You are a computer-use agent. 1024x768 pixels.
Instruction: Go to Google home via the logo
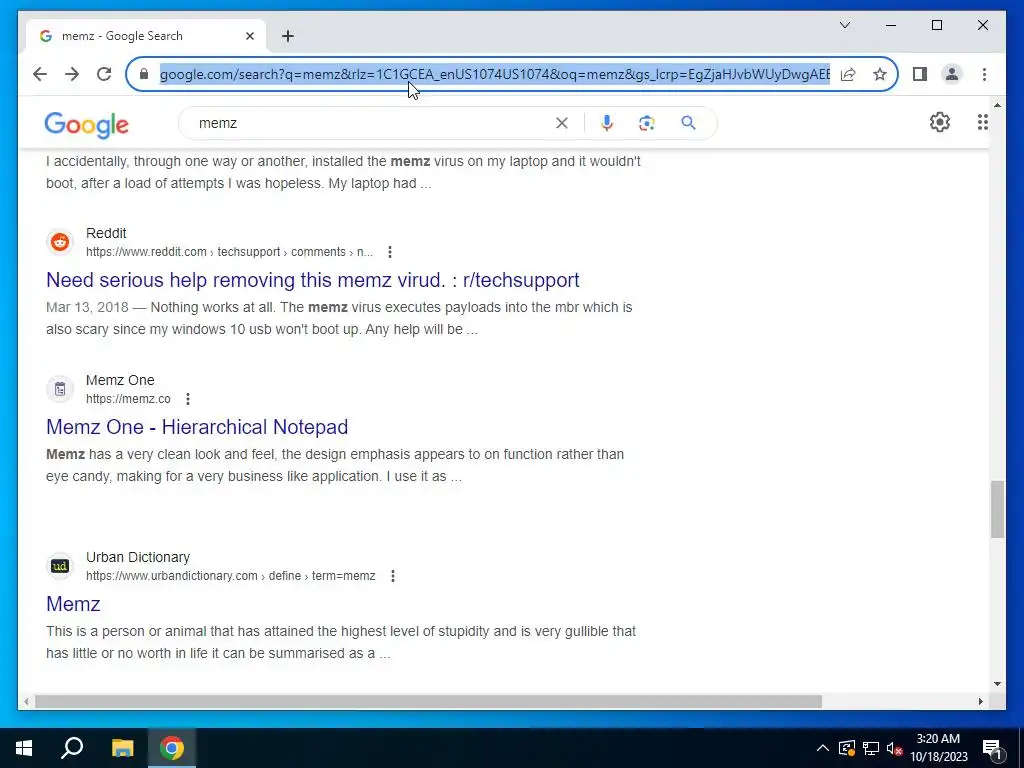(x=86, y=124)
